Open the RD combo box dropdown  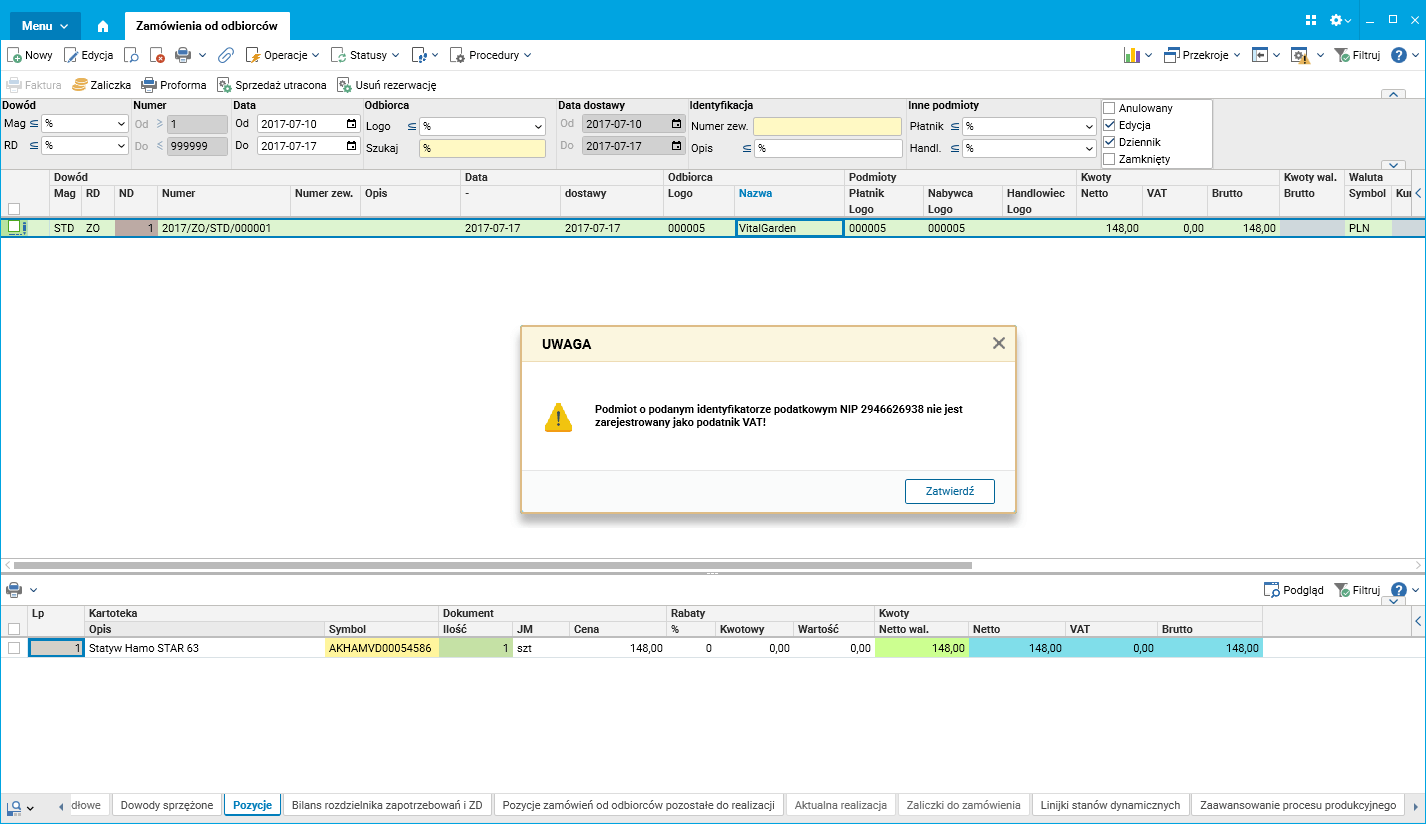[x=121, y=146]
